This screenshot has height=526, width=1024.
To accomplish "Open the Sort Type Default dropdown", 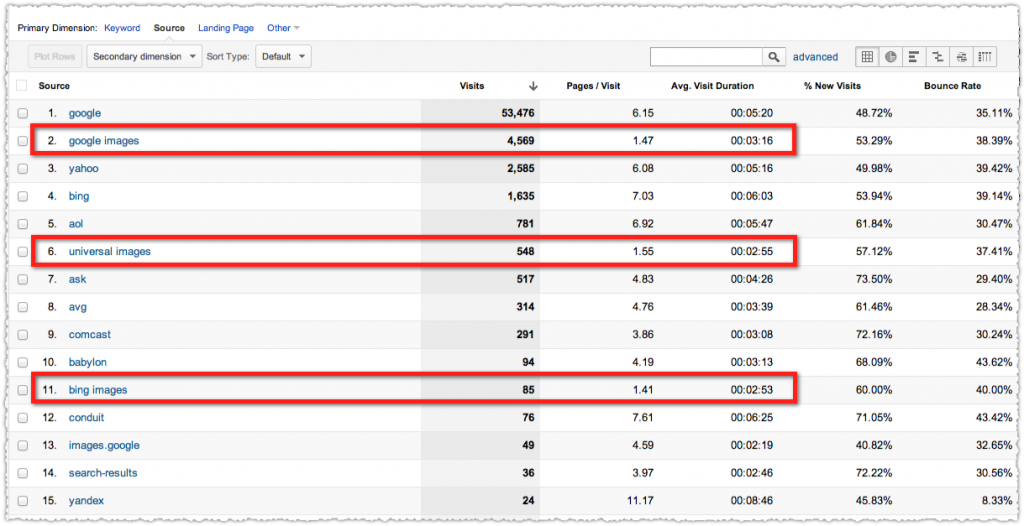I will click(x=283, y=56).
